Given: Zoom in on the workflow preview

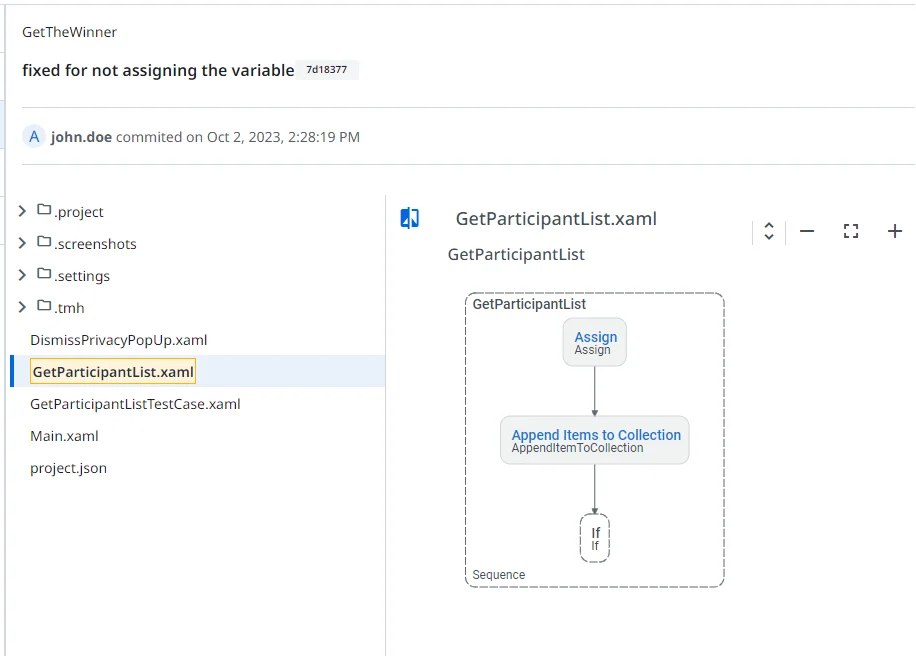Looking at the screenshot, I should point(895,231).
